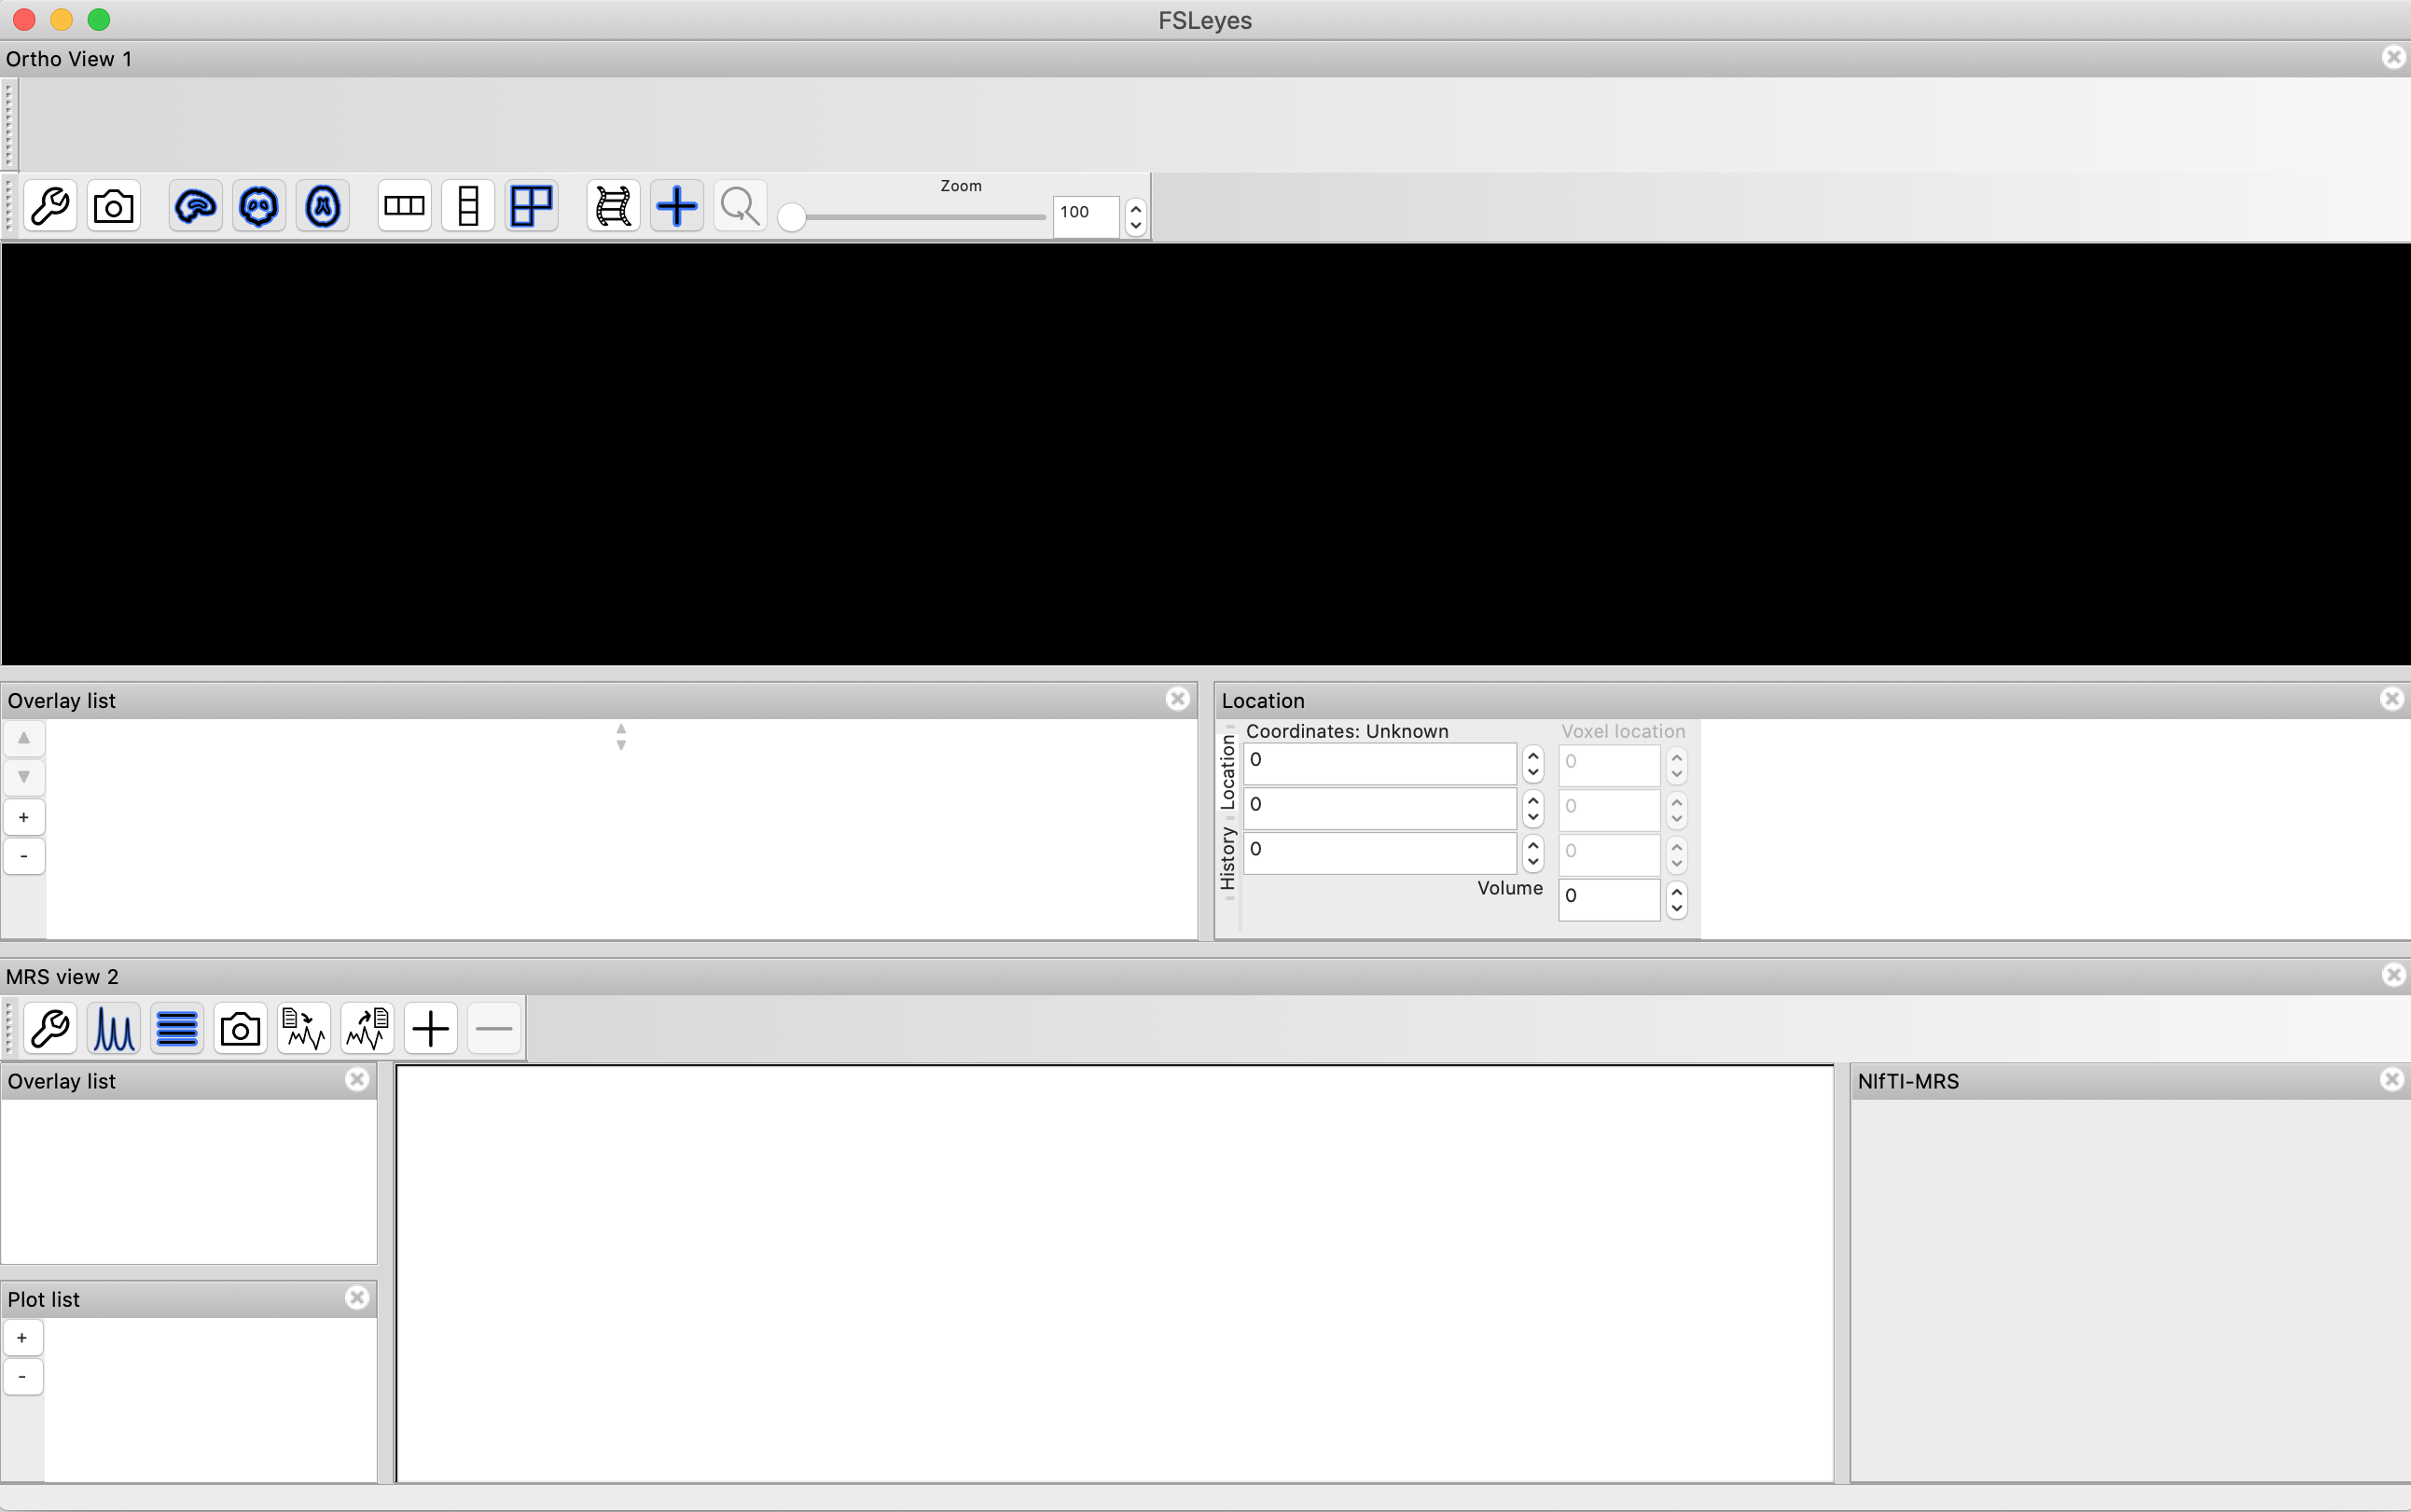The height and width of the screenshot is (1512, 2411).
Task: Take MRS view screenshot camera icon
Action: 241,1029
